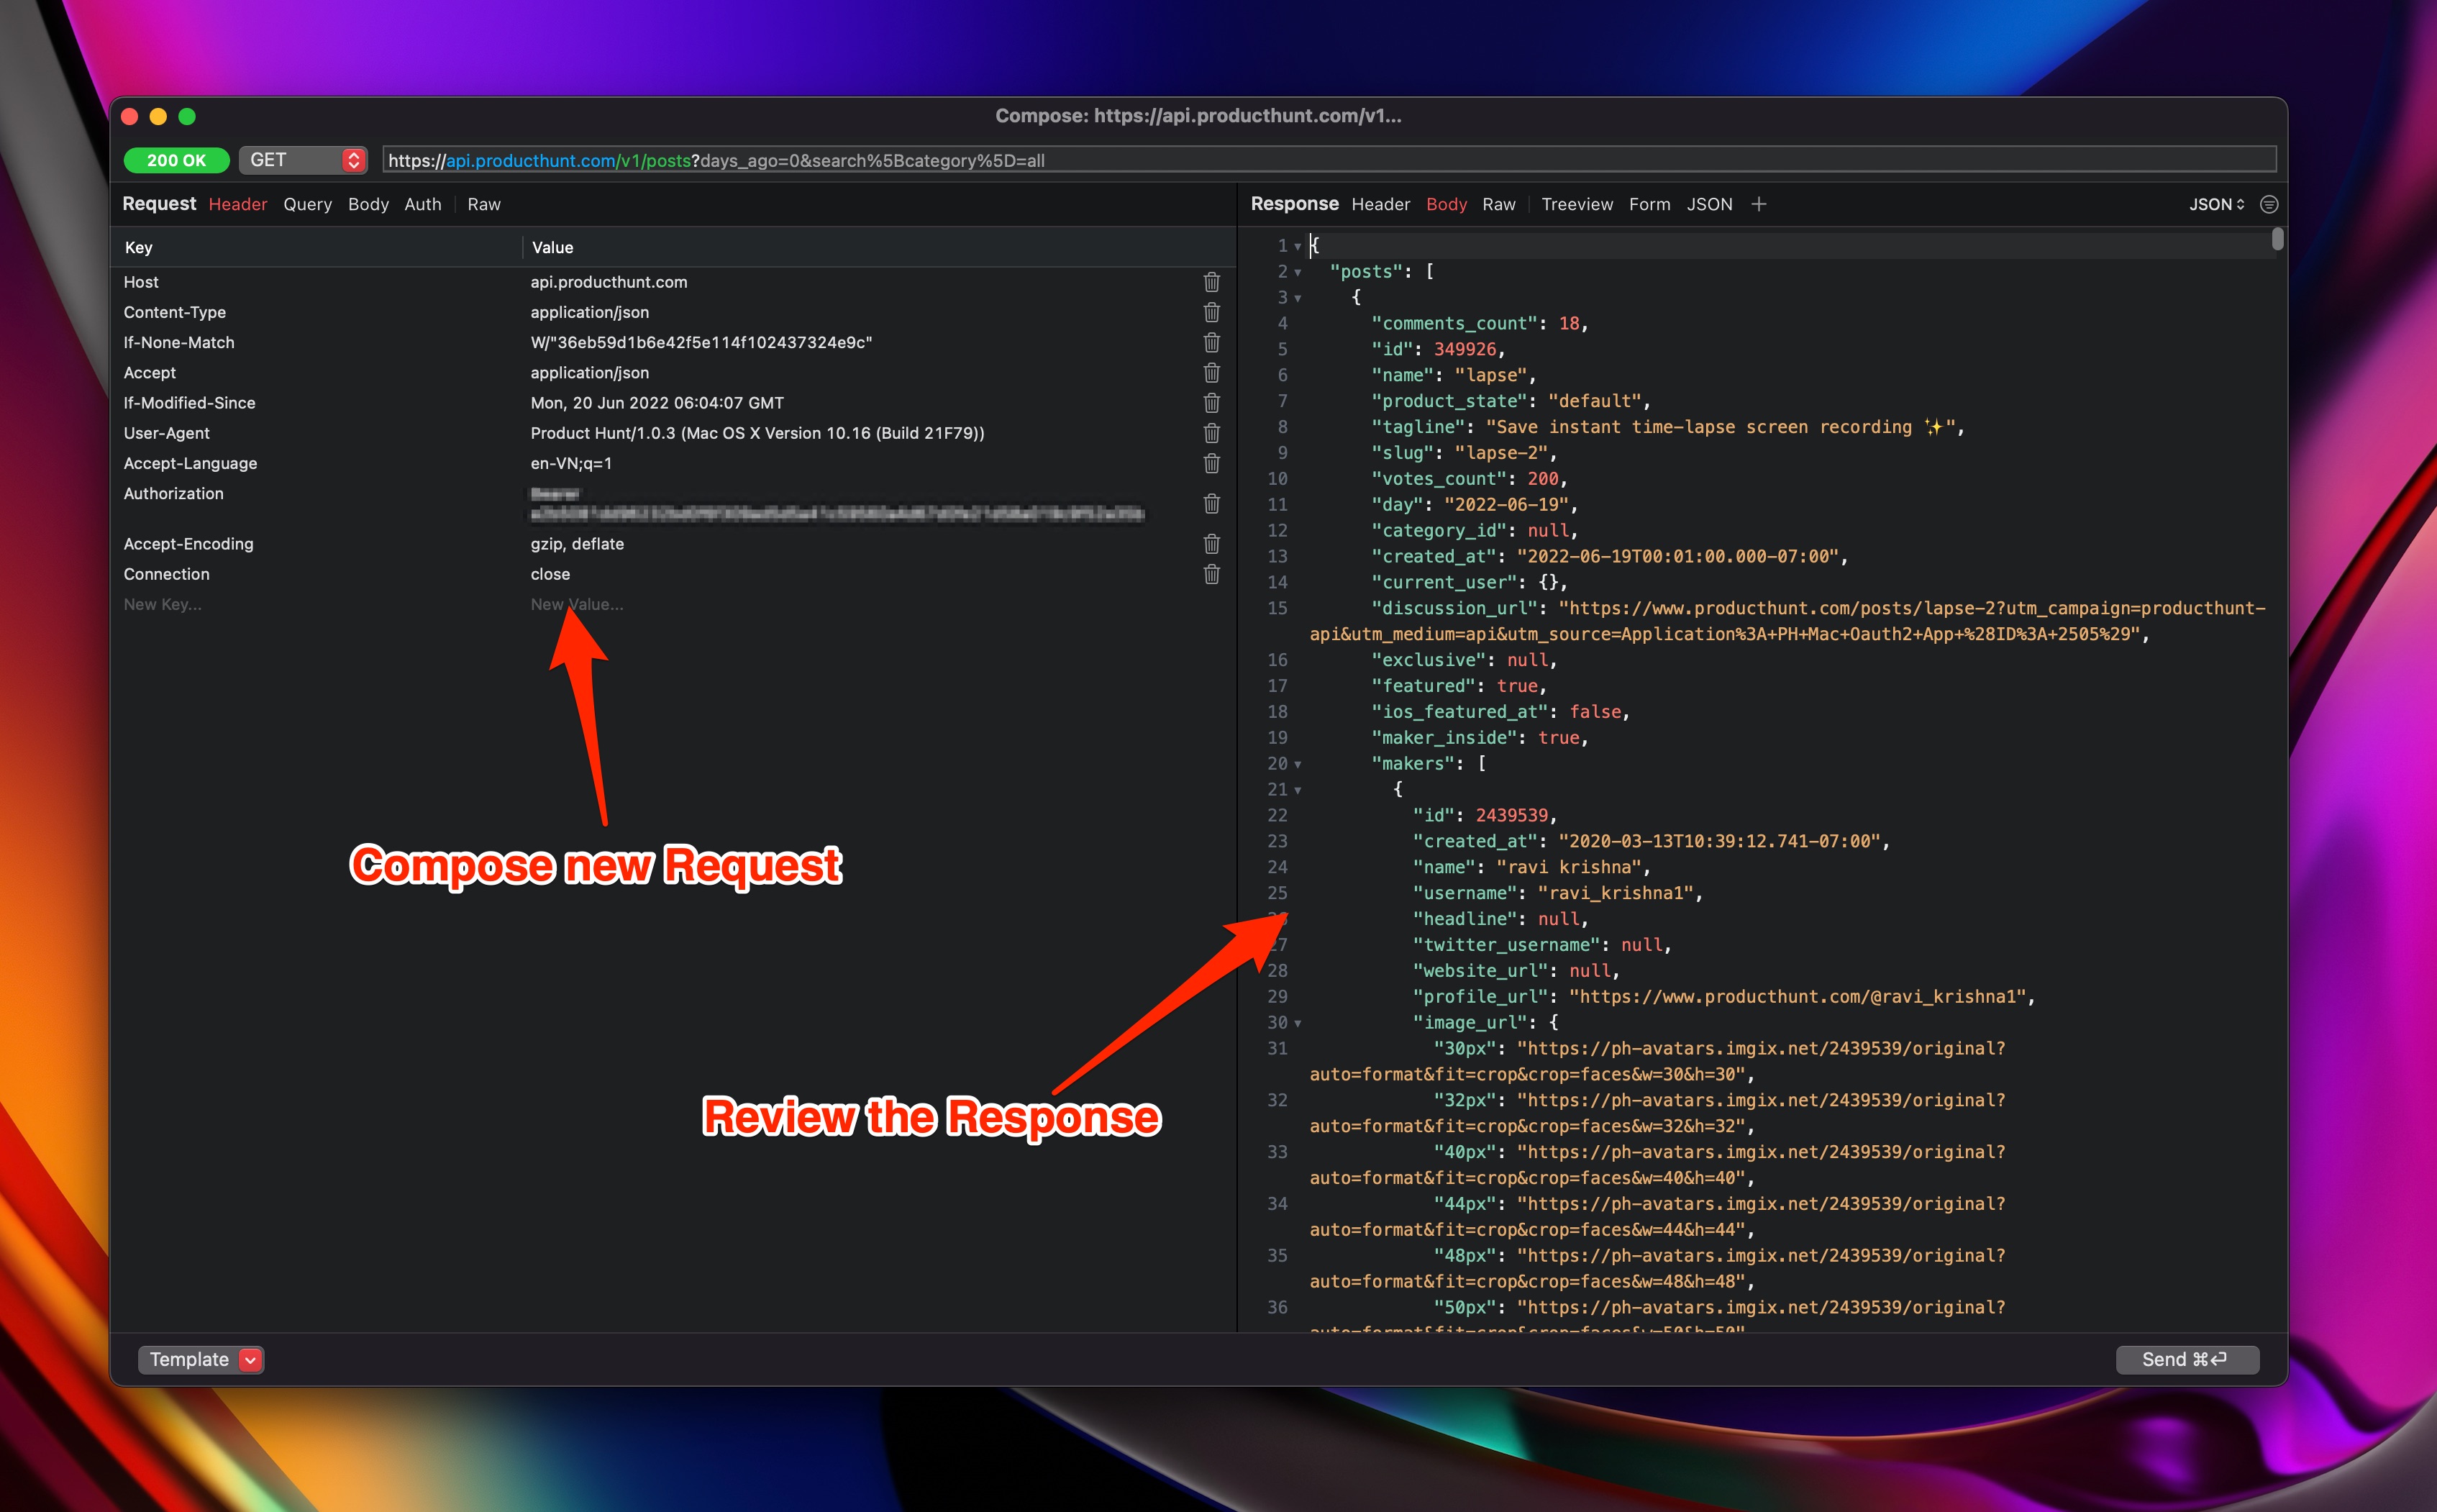
Task: Delete the Connection header row
Action: [x=1211, y=574]
